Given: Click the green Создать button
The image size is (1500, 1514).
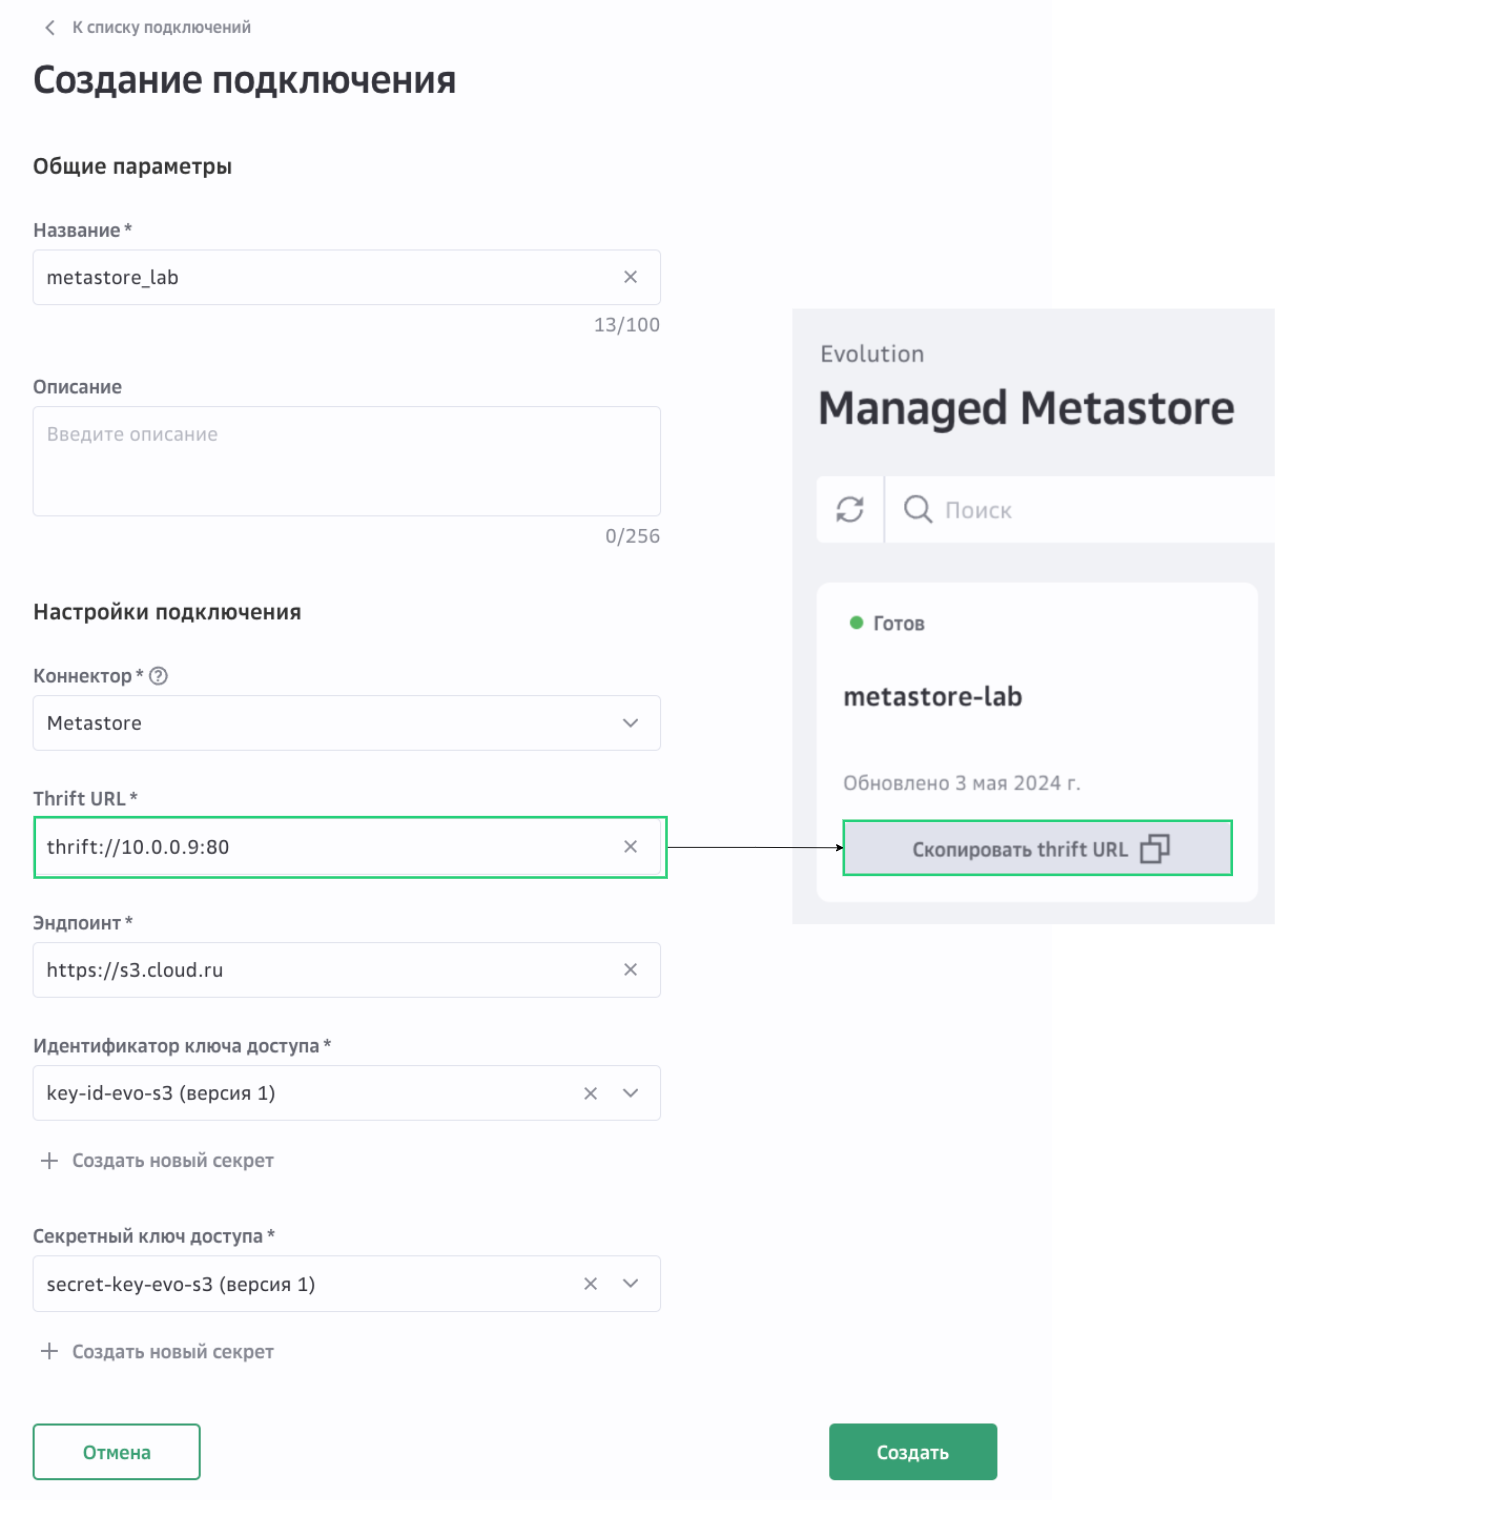Looking at the screenshot, I should (913, 1452).
